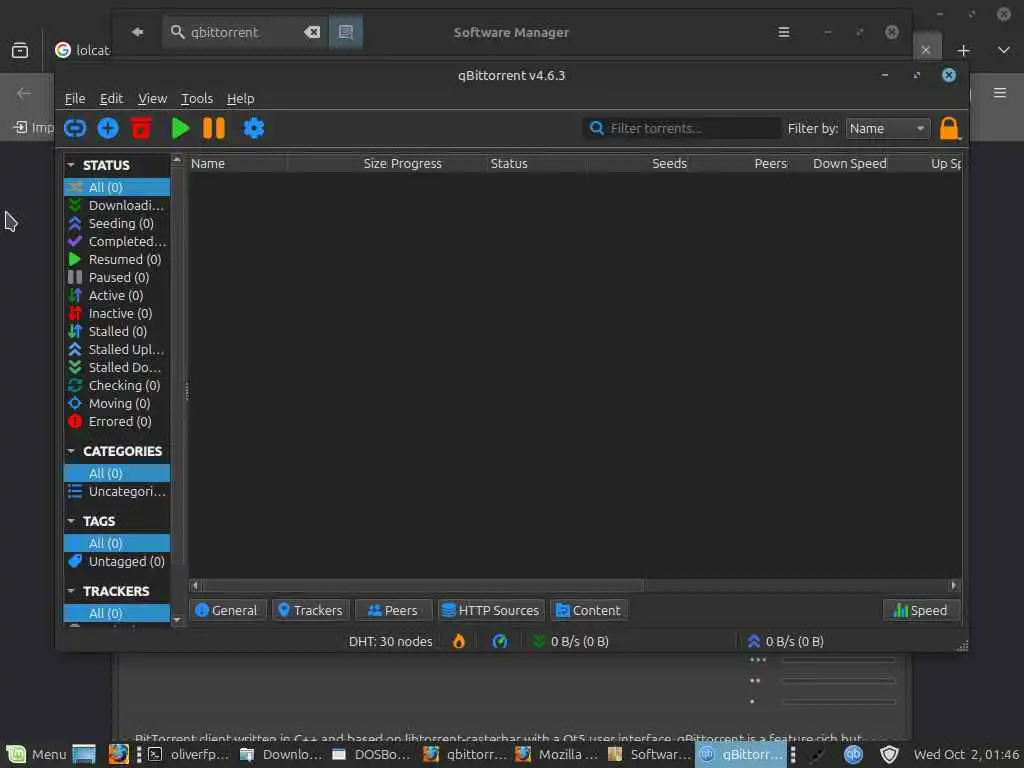This screenshot has height=768, width=1024.
Task: Sort by the Seeds column header
Action: point(638,164)
